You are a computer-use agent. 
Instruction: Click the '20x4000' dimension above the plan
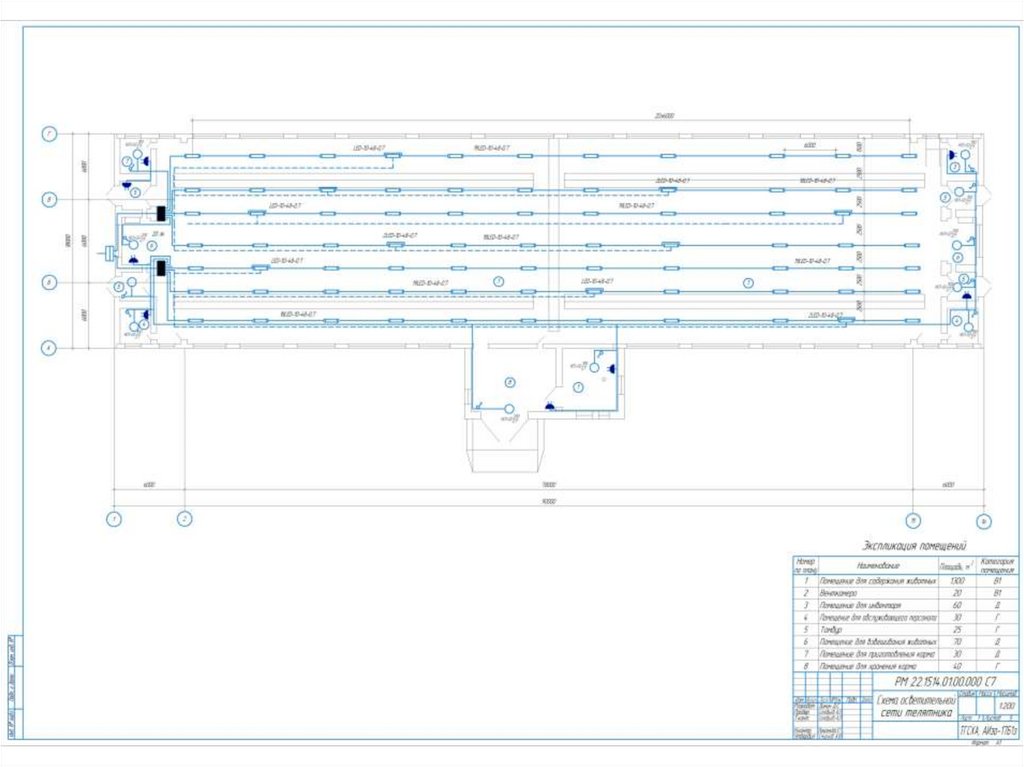pos(664,116)
